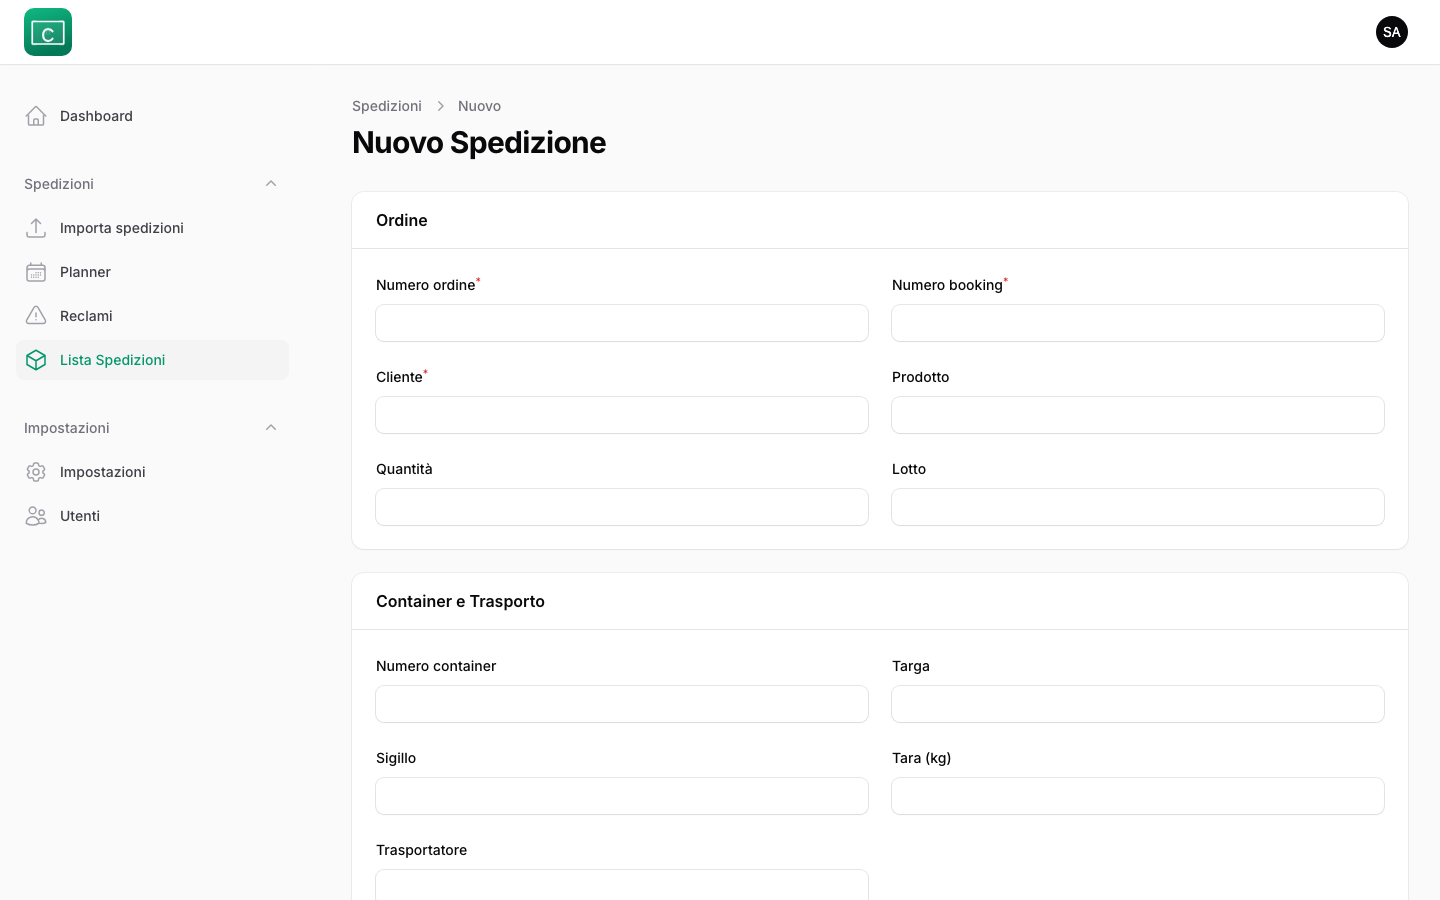Open Dashboard from the sidebar menu
This screenshot has height=900, width=1440.
click(x=96, y=115)
